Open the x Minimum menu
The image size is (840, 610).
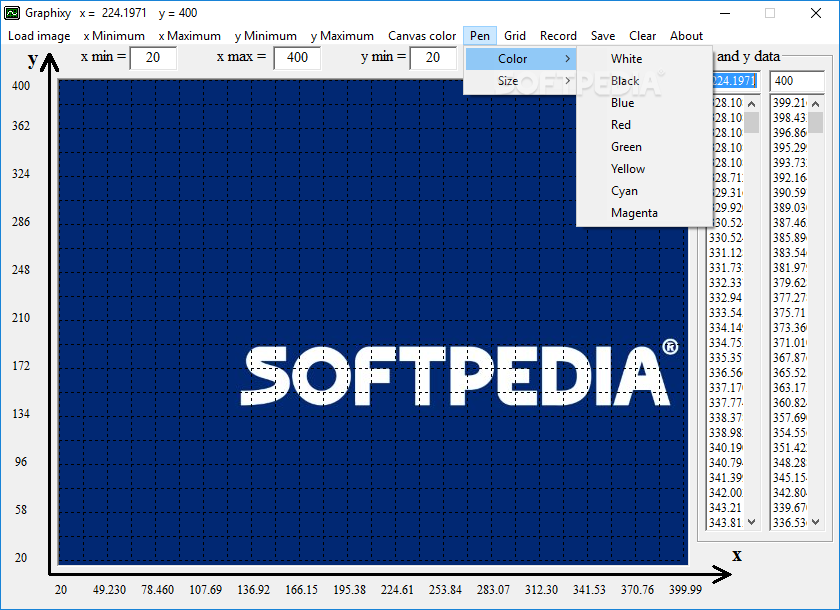(114, 36)
